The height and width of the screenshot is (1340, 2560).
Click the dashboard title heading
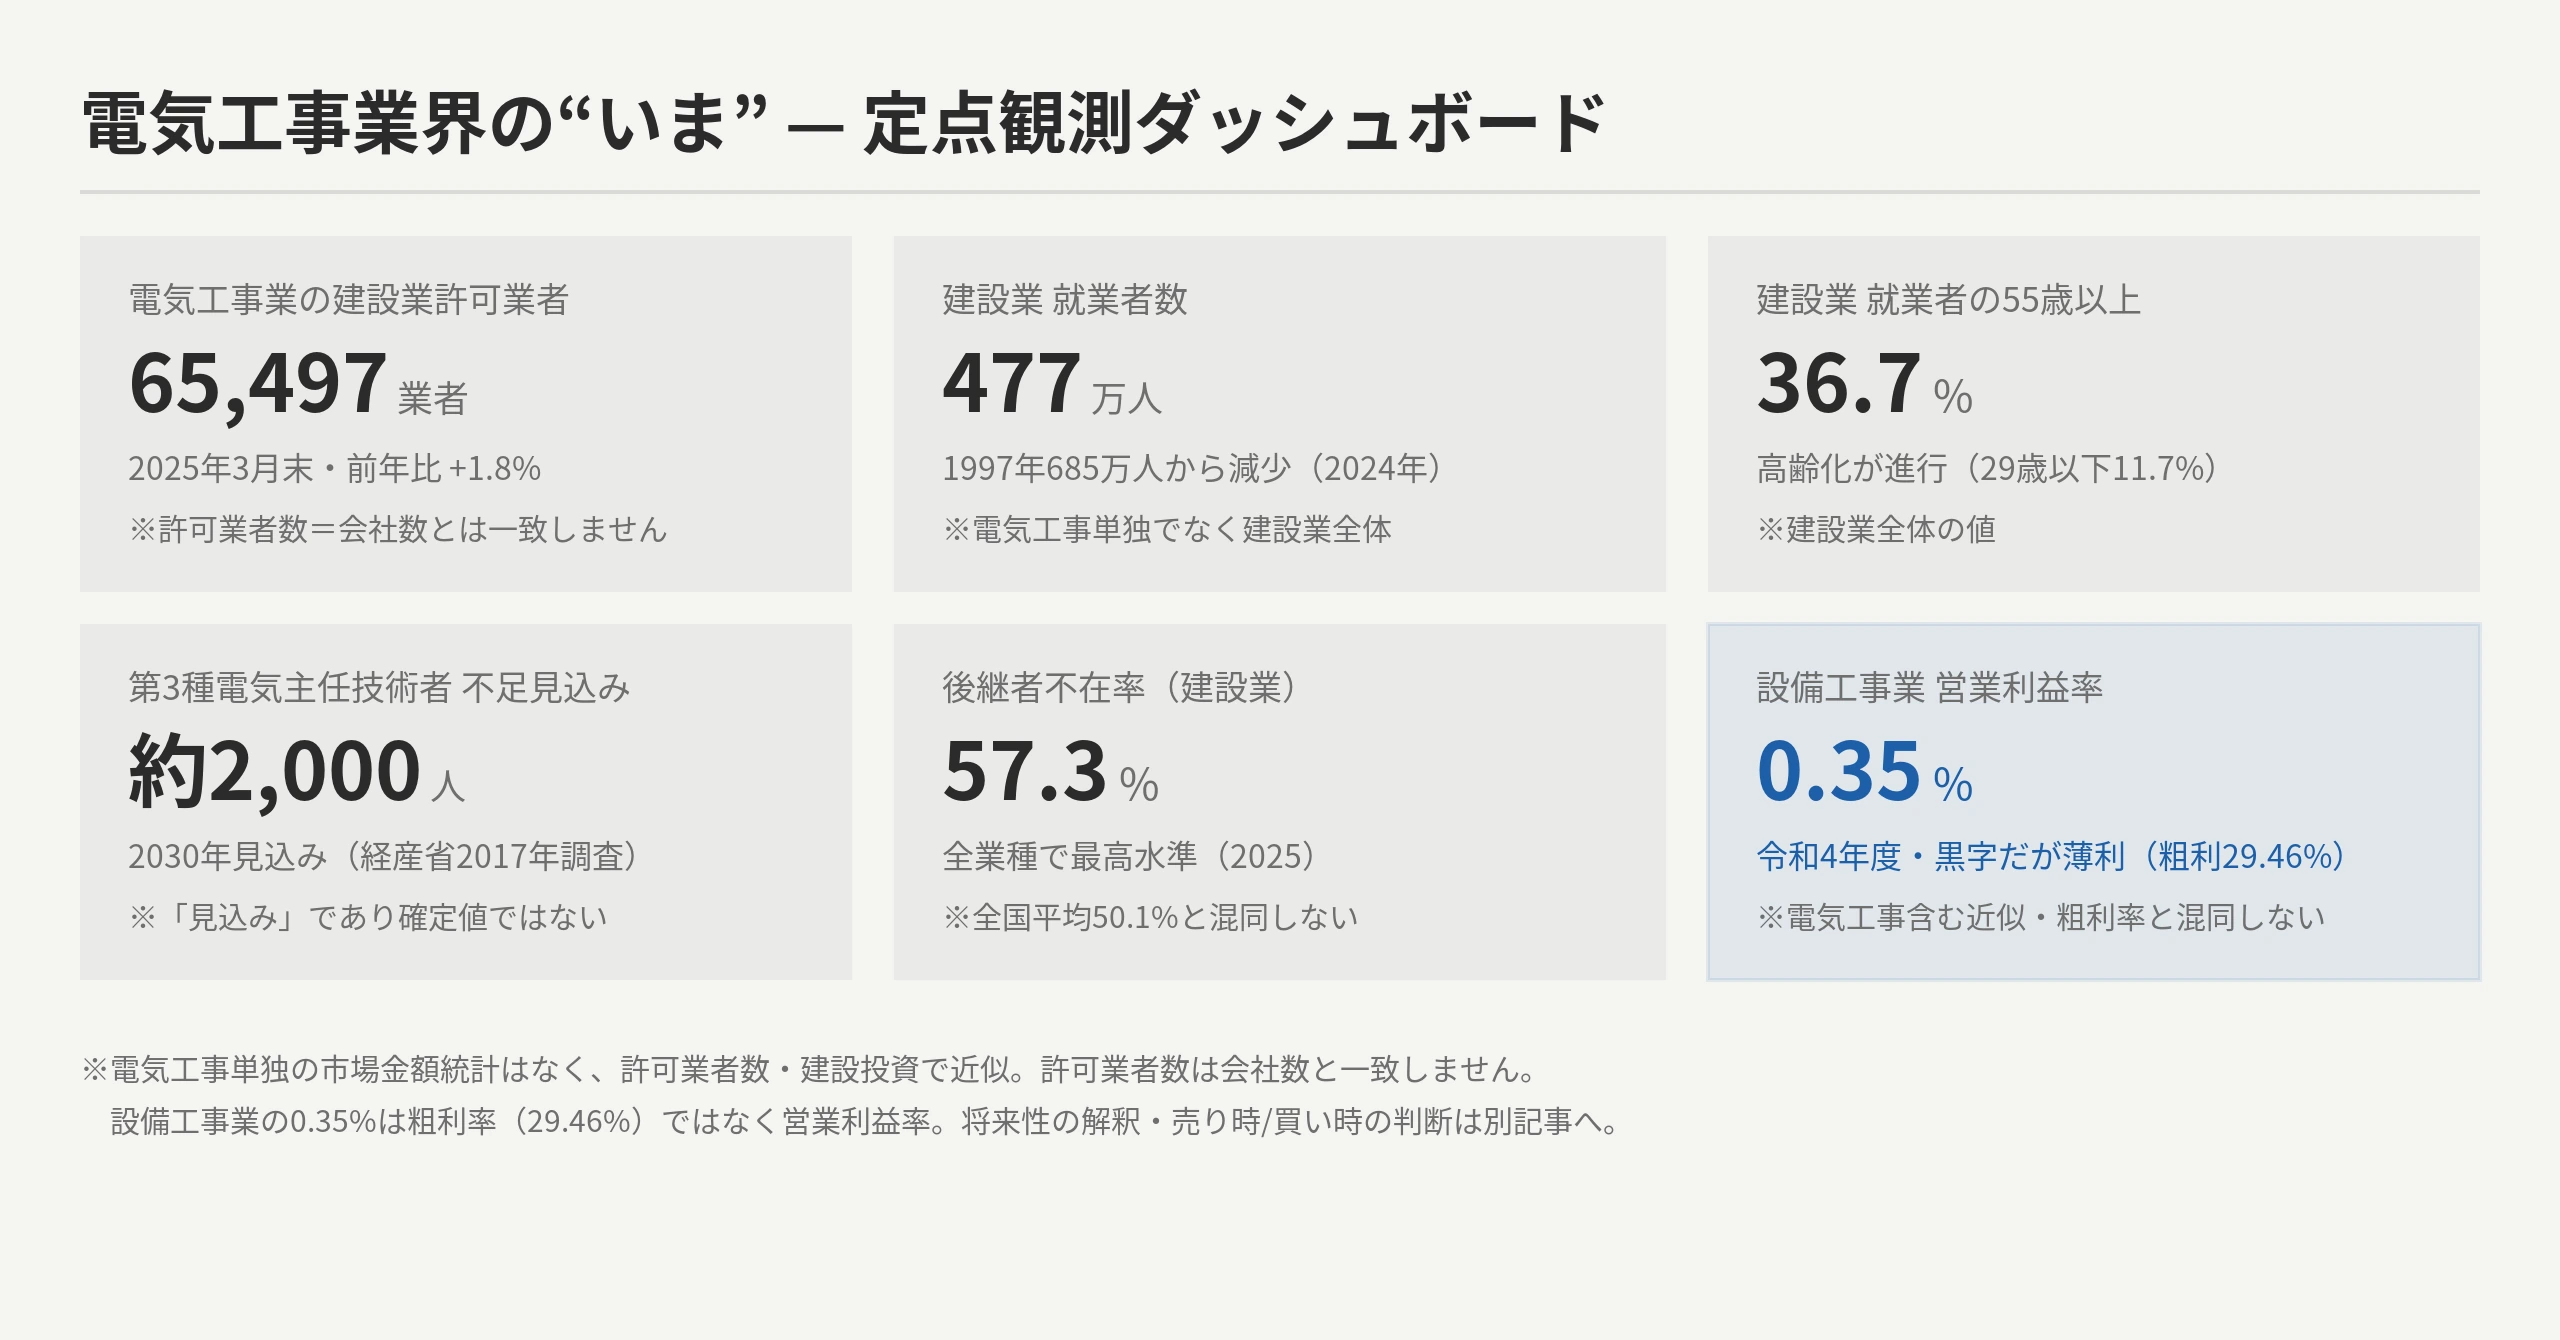click(843, 124)
